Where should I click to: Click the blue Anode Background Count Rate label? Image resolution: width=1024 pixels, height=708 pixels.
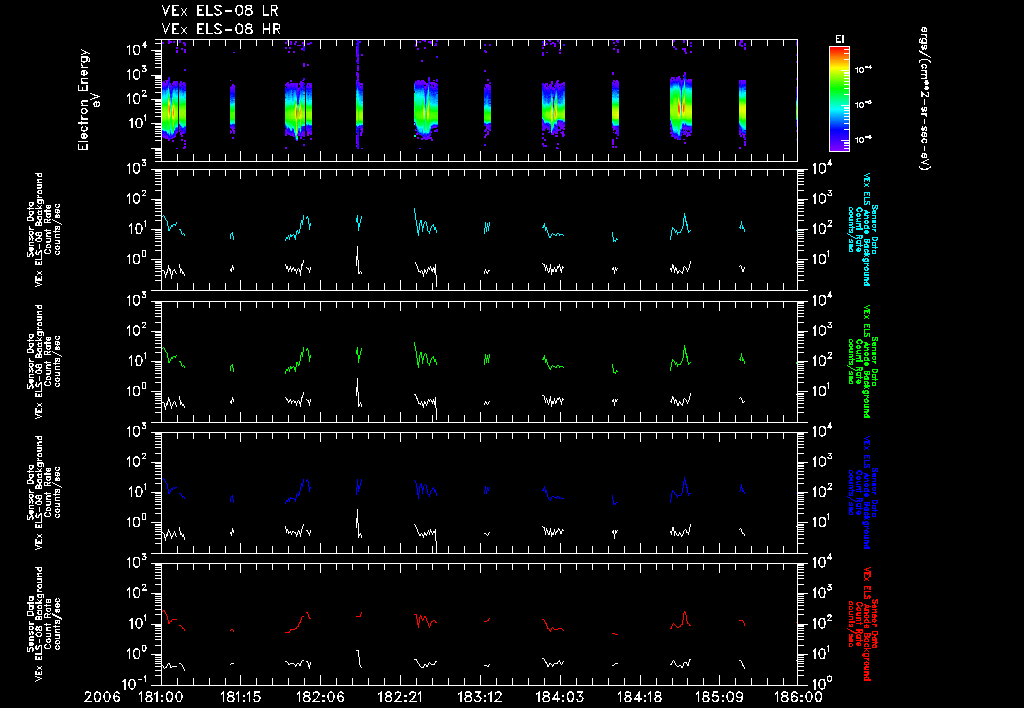863,492
